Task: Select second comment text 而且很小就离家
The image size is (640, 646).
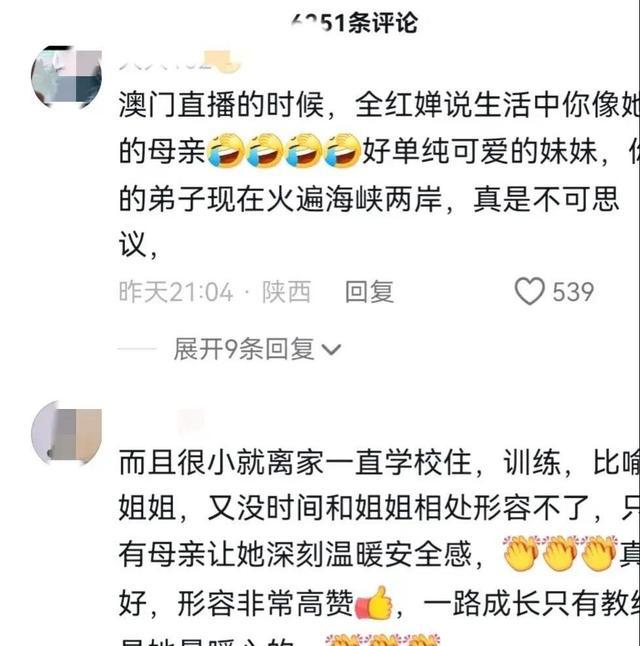Action: (x=222, y=462)
